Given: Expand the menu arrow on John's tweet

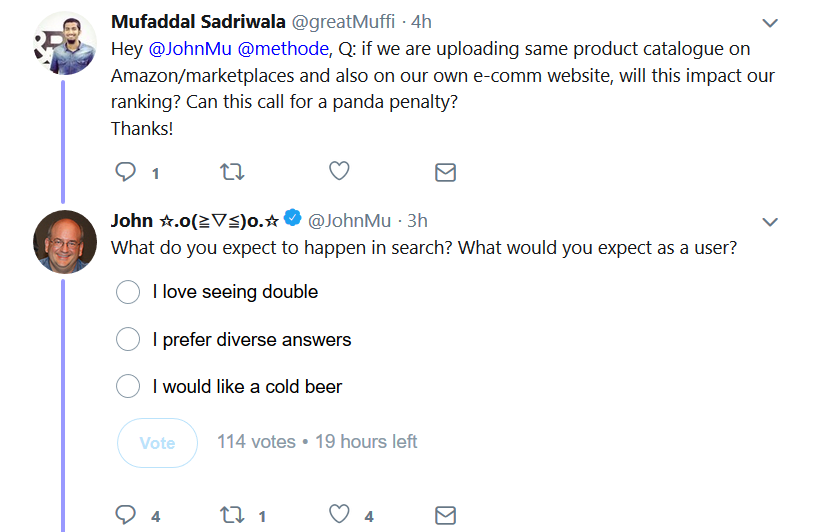Looking at the screenshot, I should click(x=770, y=221).
